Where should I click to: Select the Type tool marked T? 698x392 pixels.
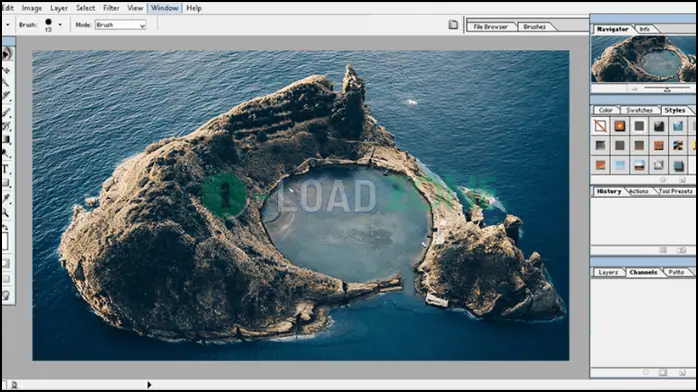(x=6, y=169)
